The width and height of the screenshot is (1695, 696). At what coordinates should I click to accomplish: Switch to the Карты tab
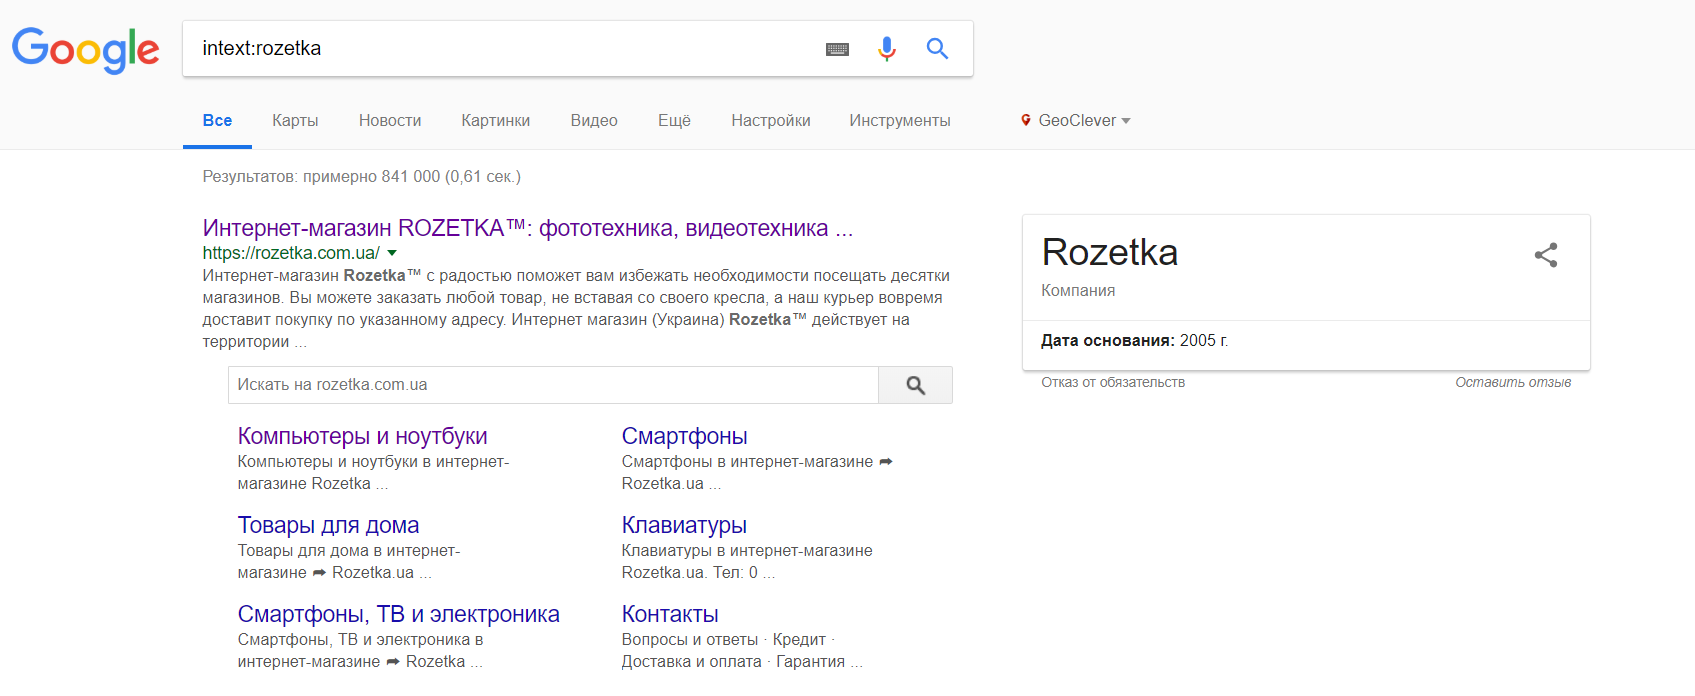[x=295, y=120]
